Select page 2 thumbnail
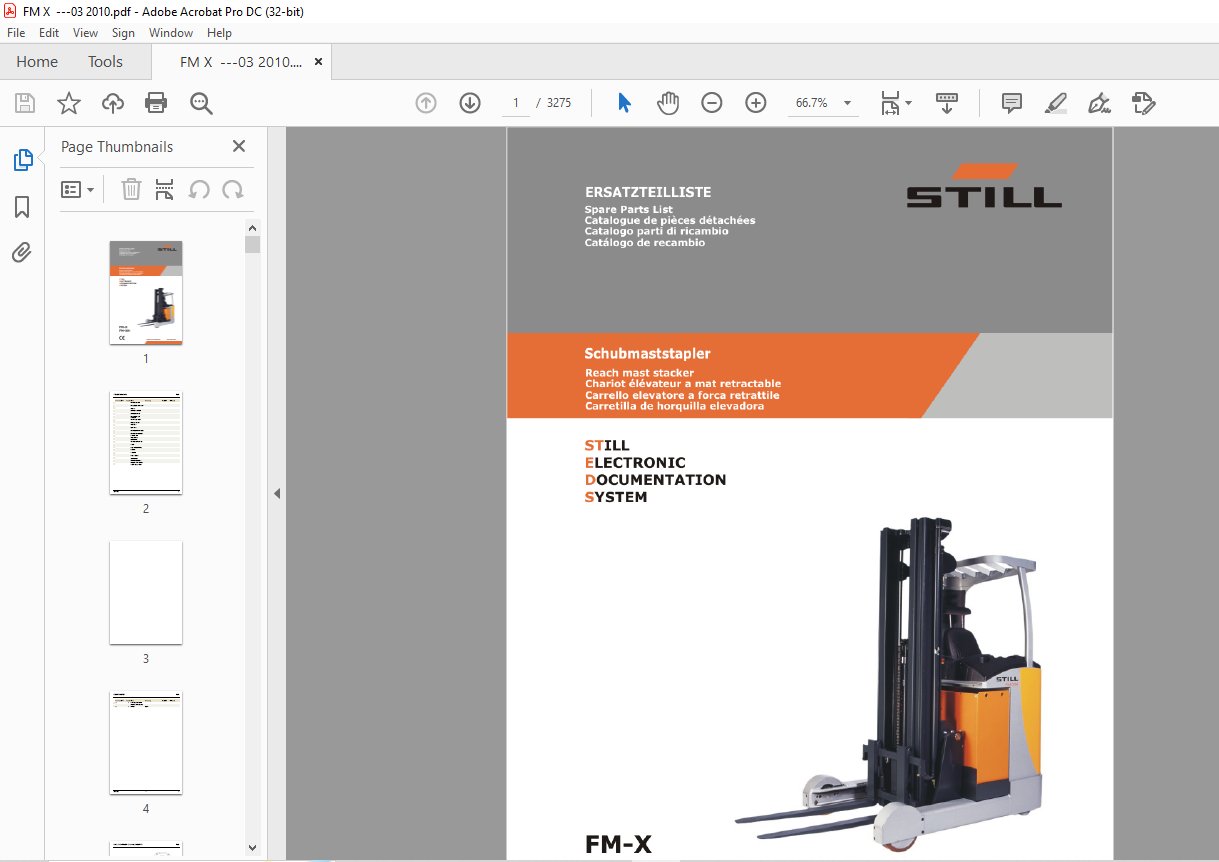 [146, 443]
